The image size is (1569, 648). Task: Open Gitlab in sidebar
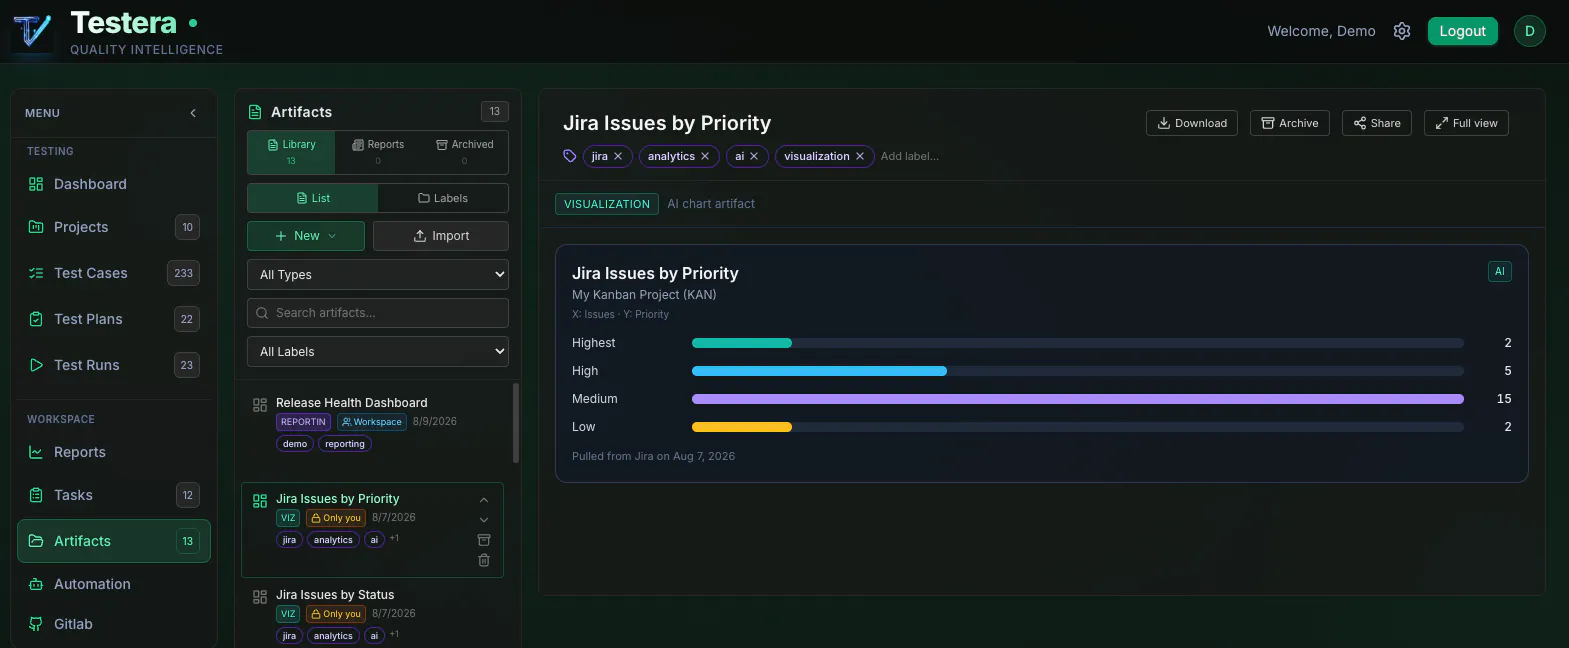(114, 624)
